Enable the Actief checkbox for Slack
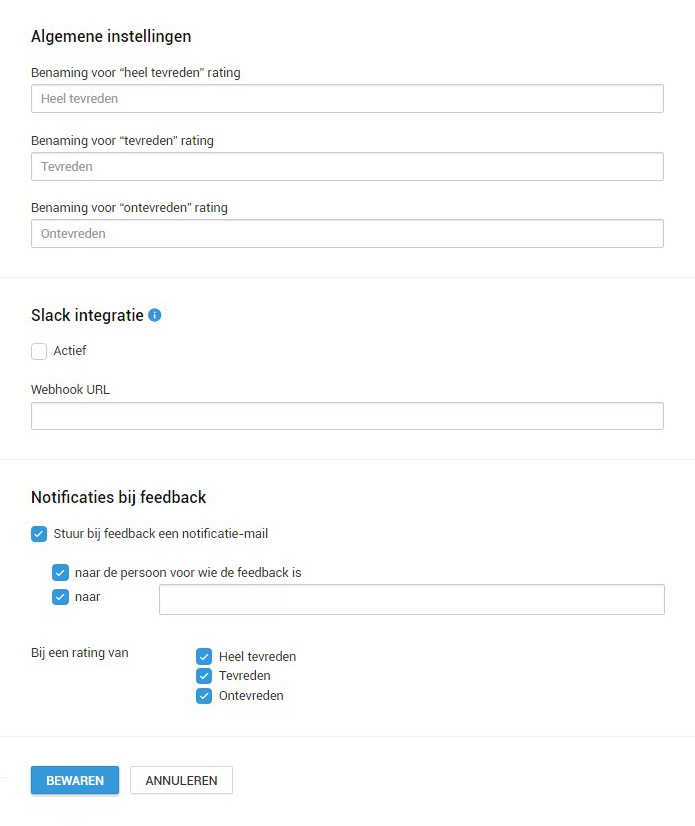This screenshot has height=826, width=695. coord(39,351)
